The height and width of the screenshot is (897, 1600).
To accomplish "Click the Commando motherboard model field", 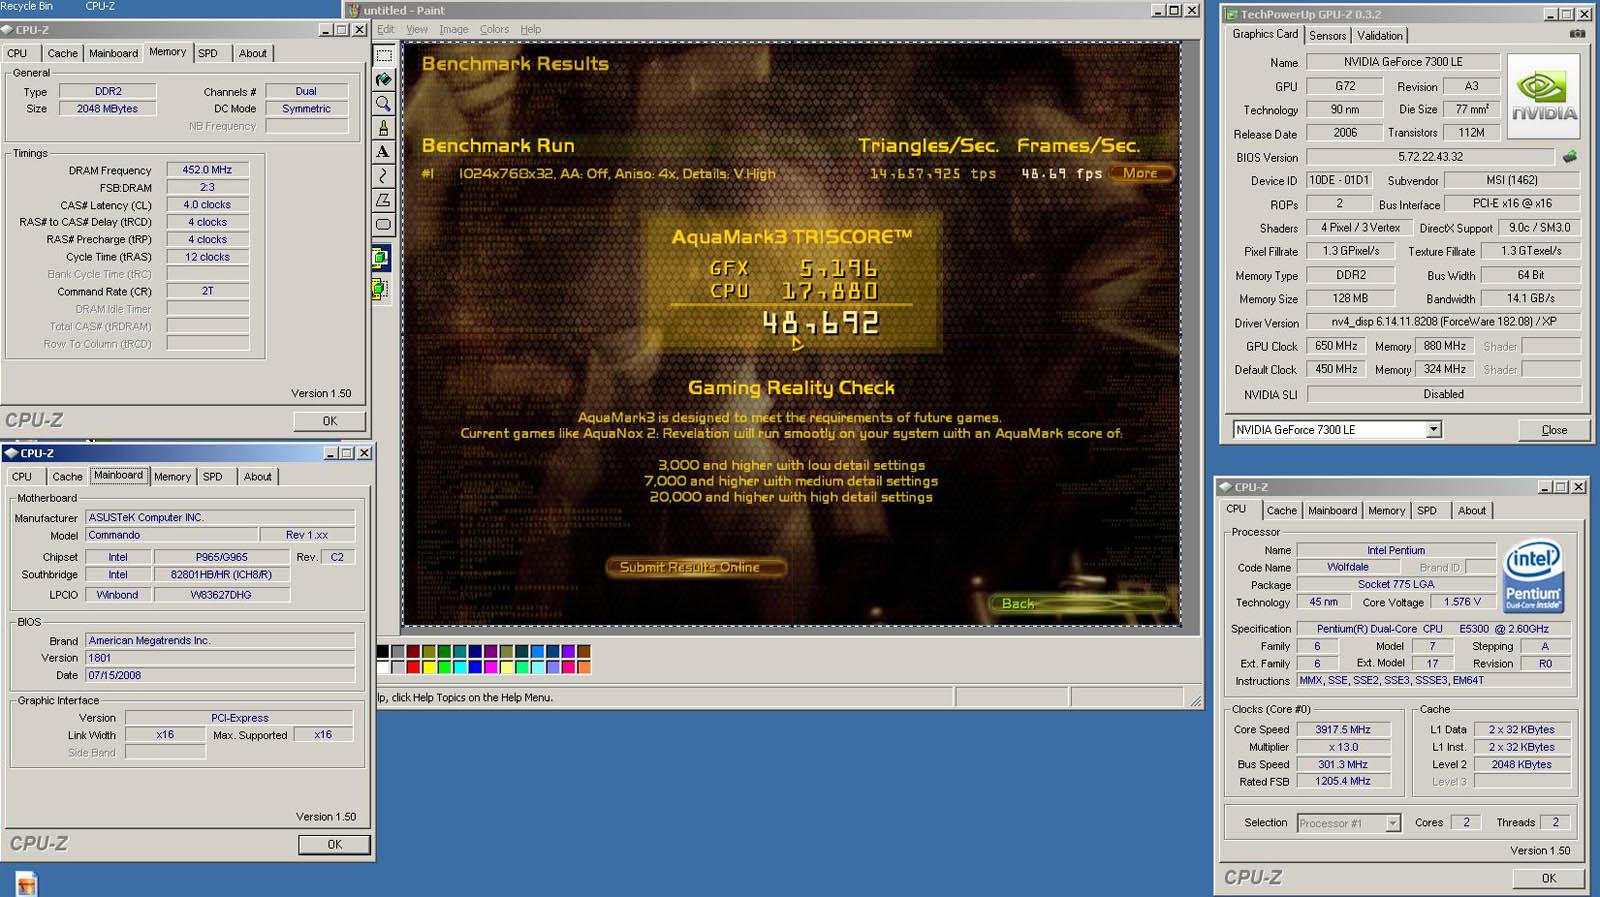I will click(x=171, y=535).
